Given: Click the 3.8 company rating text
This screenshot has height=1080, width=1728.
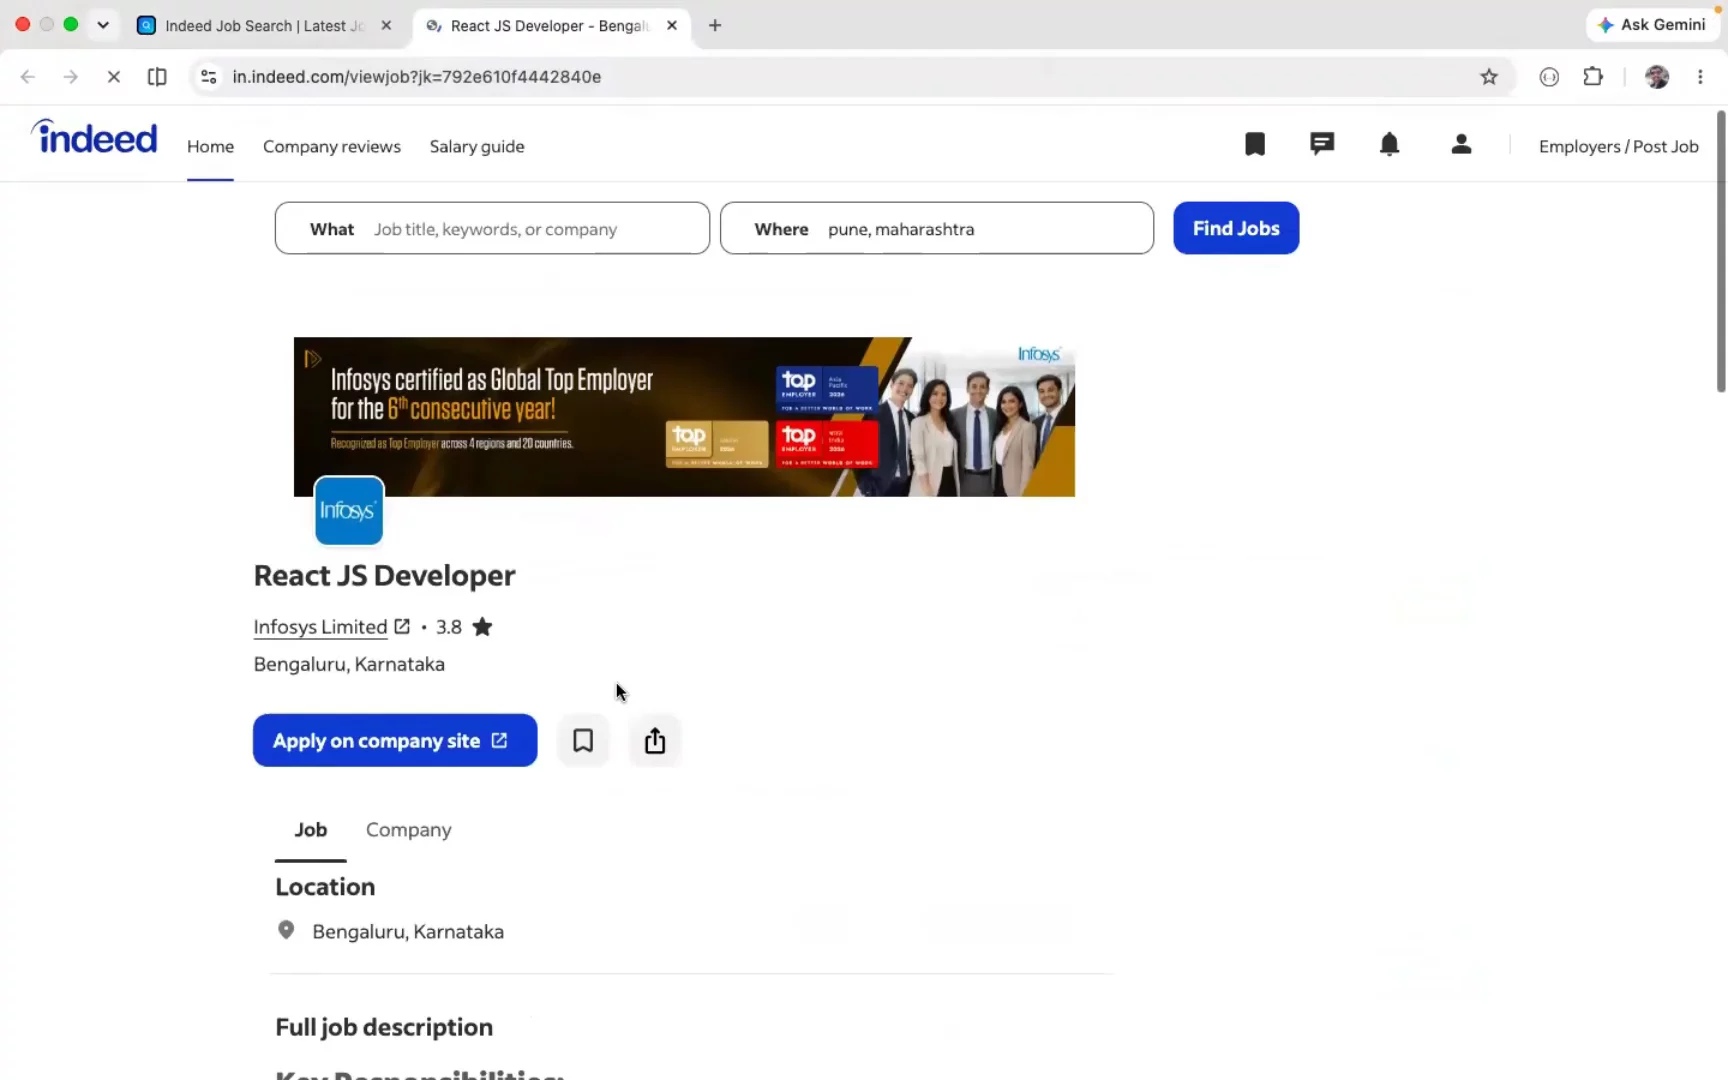Looking at the screenshot, I should [449, 627].
